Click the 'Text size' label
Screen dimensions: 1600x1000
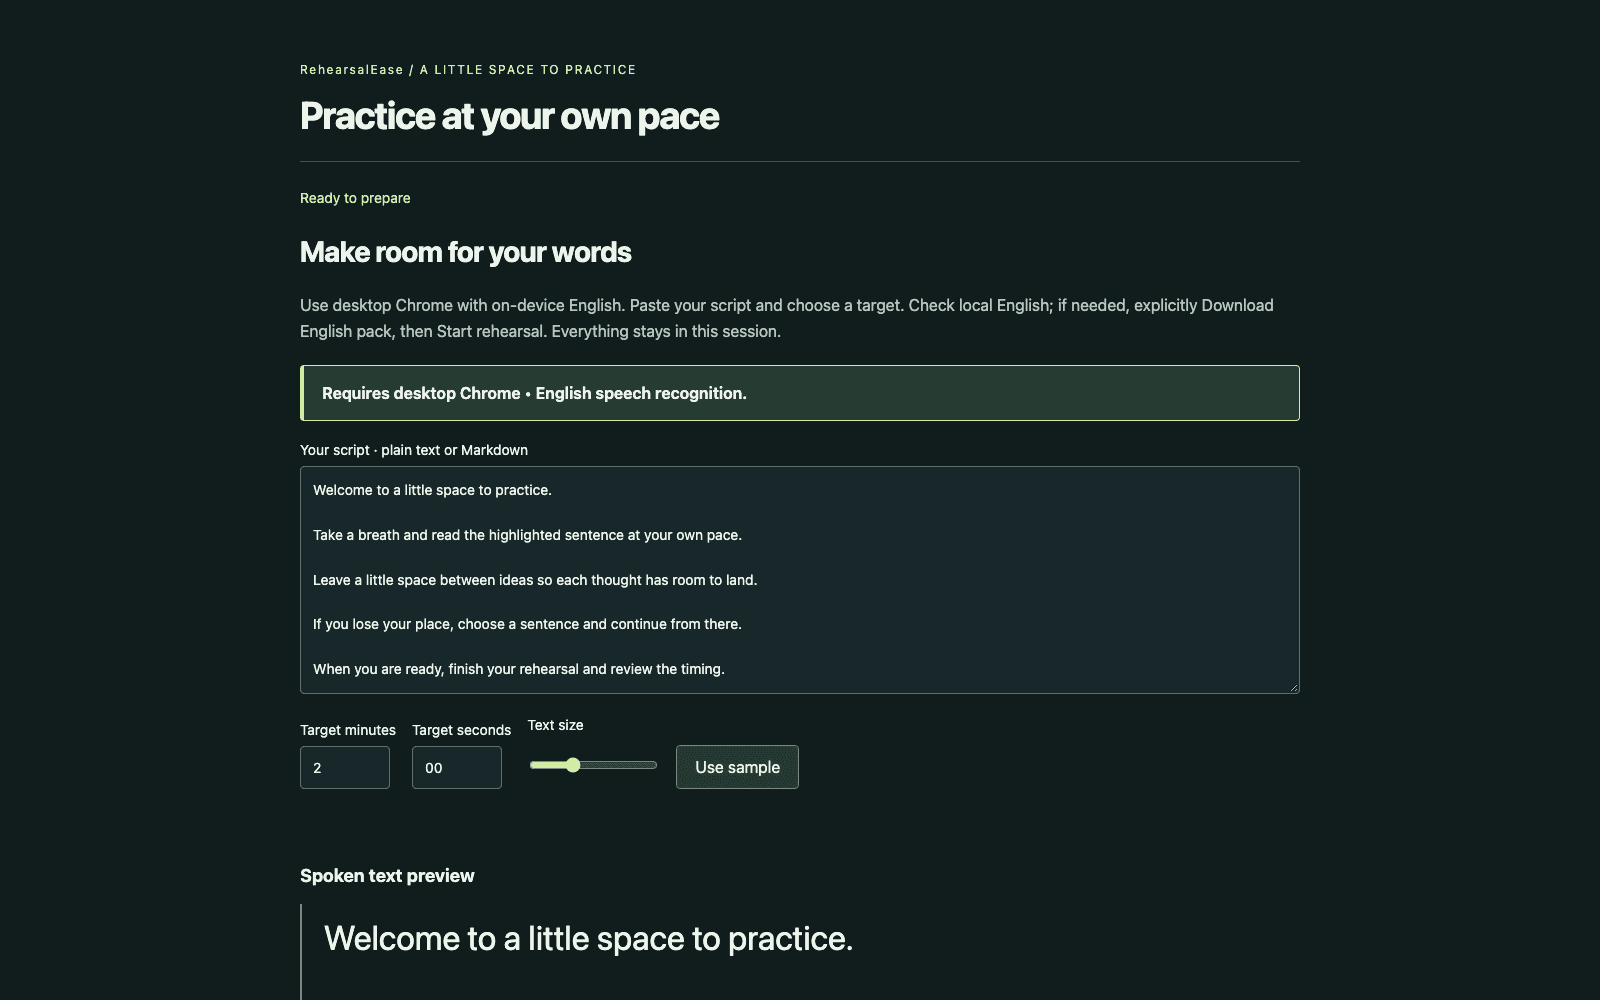click(555, 725)
